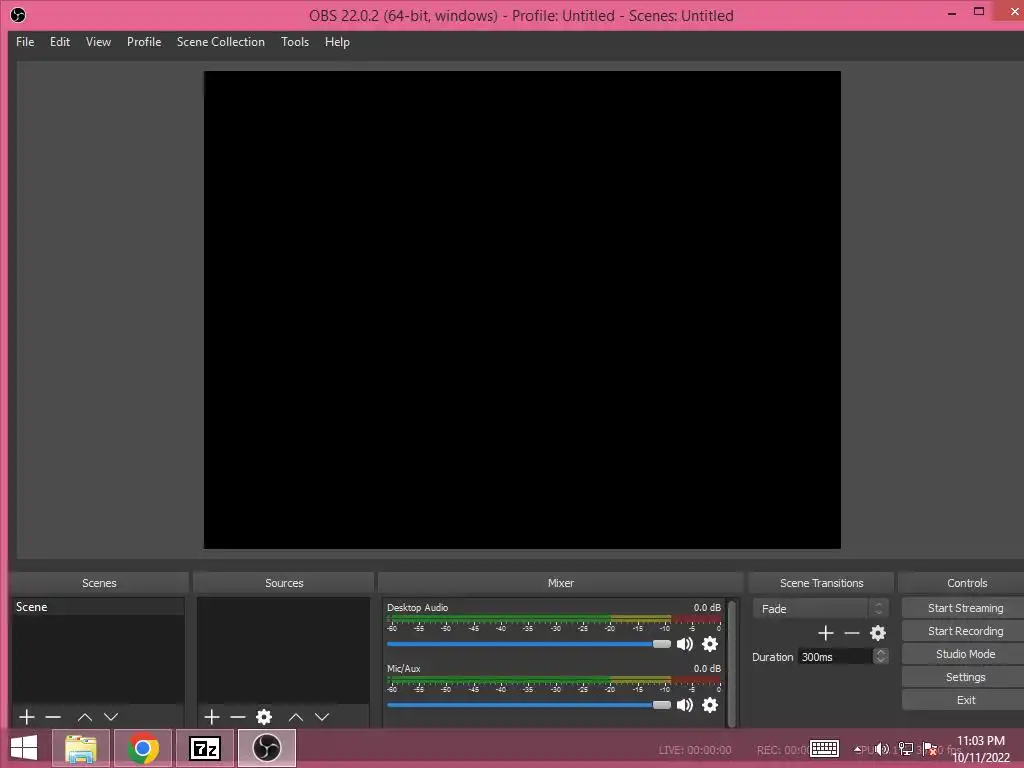Click the Sources panel header
The image size is (1024, 768).
coord(284,583)
